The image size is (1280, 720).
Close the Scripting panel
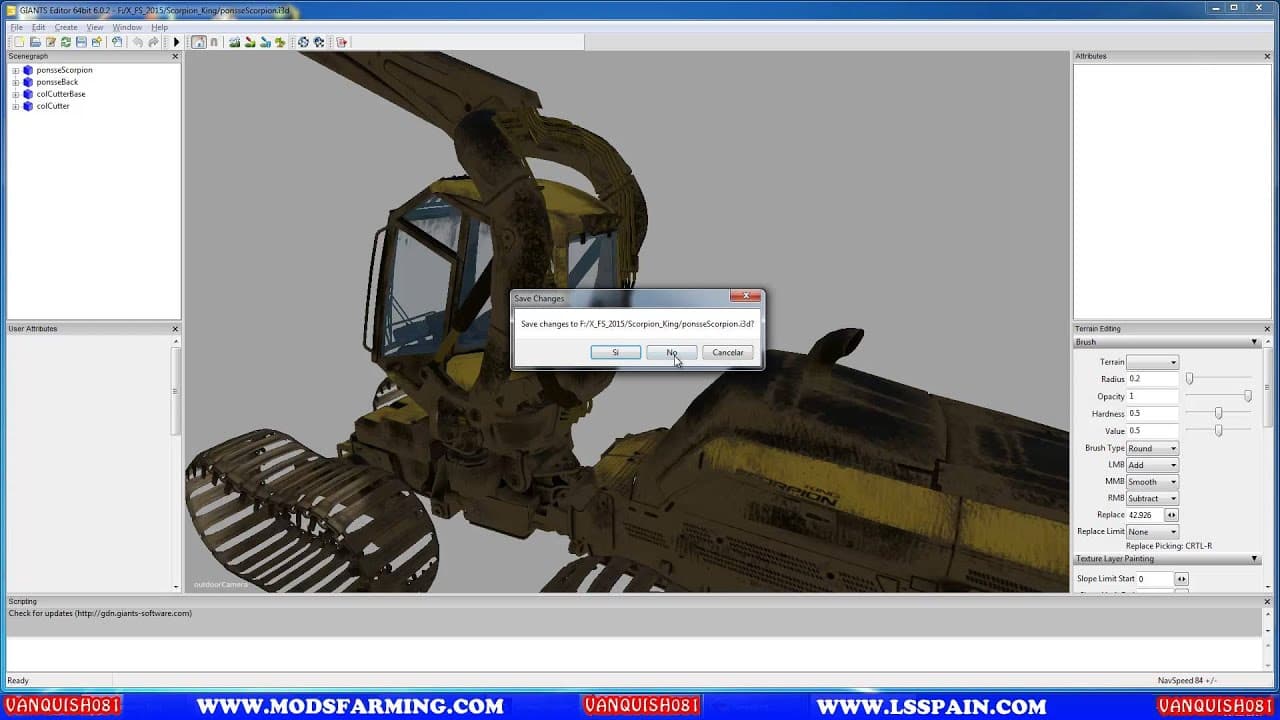pyautogui.click(x=1267, y=601)
